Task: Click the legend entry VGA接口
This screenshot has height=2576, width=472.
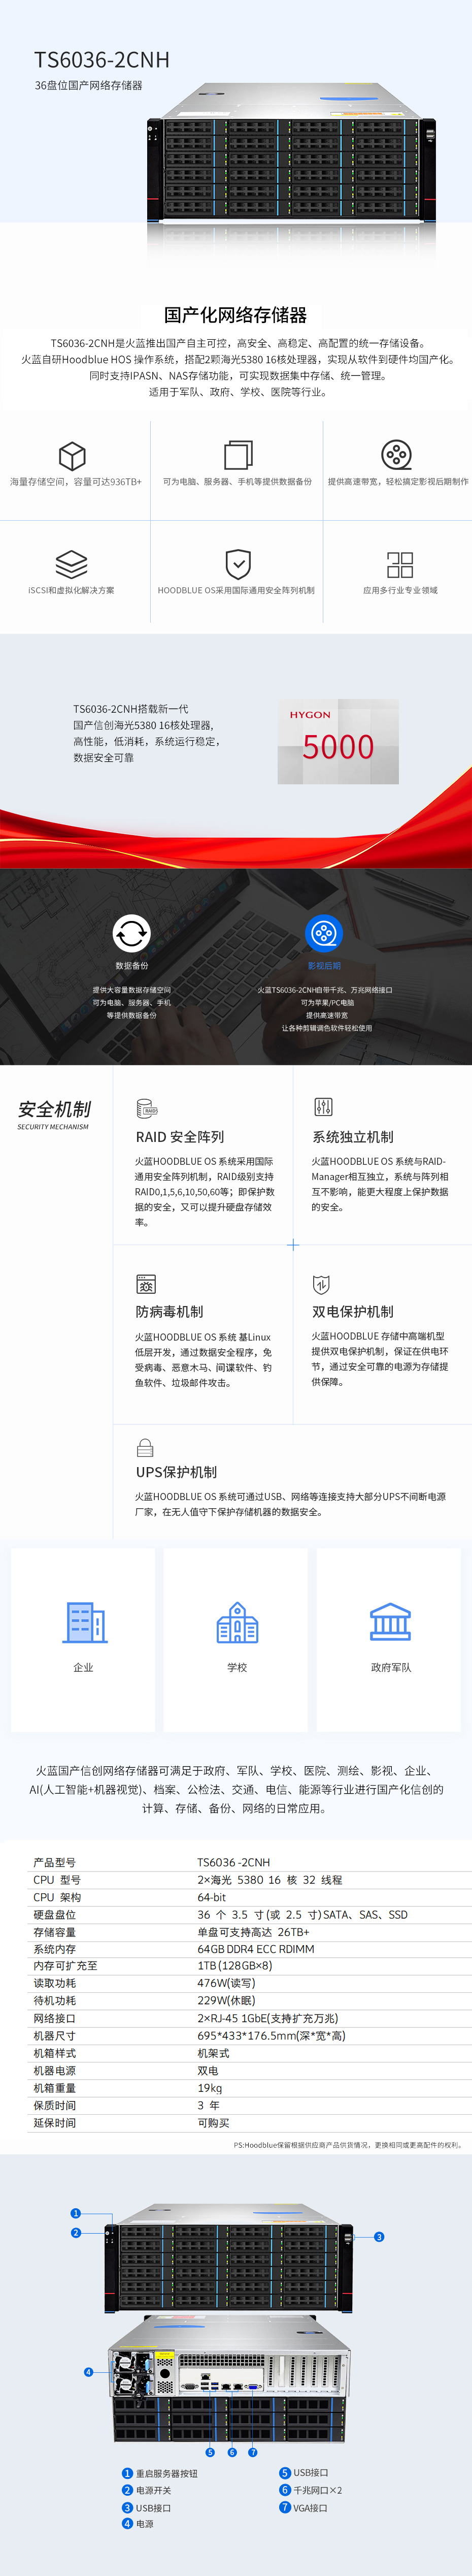Action: pos(303,2507)
